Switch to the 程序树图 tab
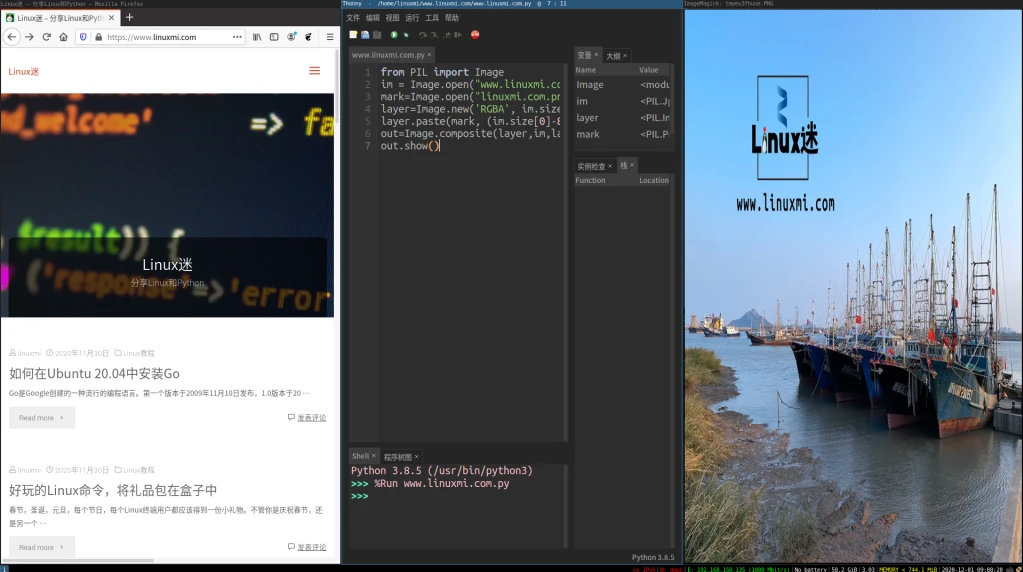This screenshot has width=1023, height=572. pos(399,457)
